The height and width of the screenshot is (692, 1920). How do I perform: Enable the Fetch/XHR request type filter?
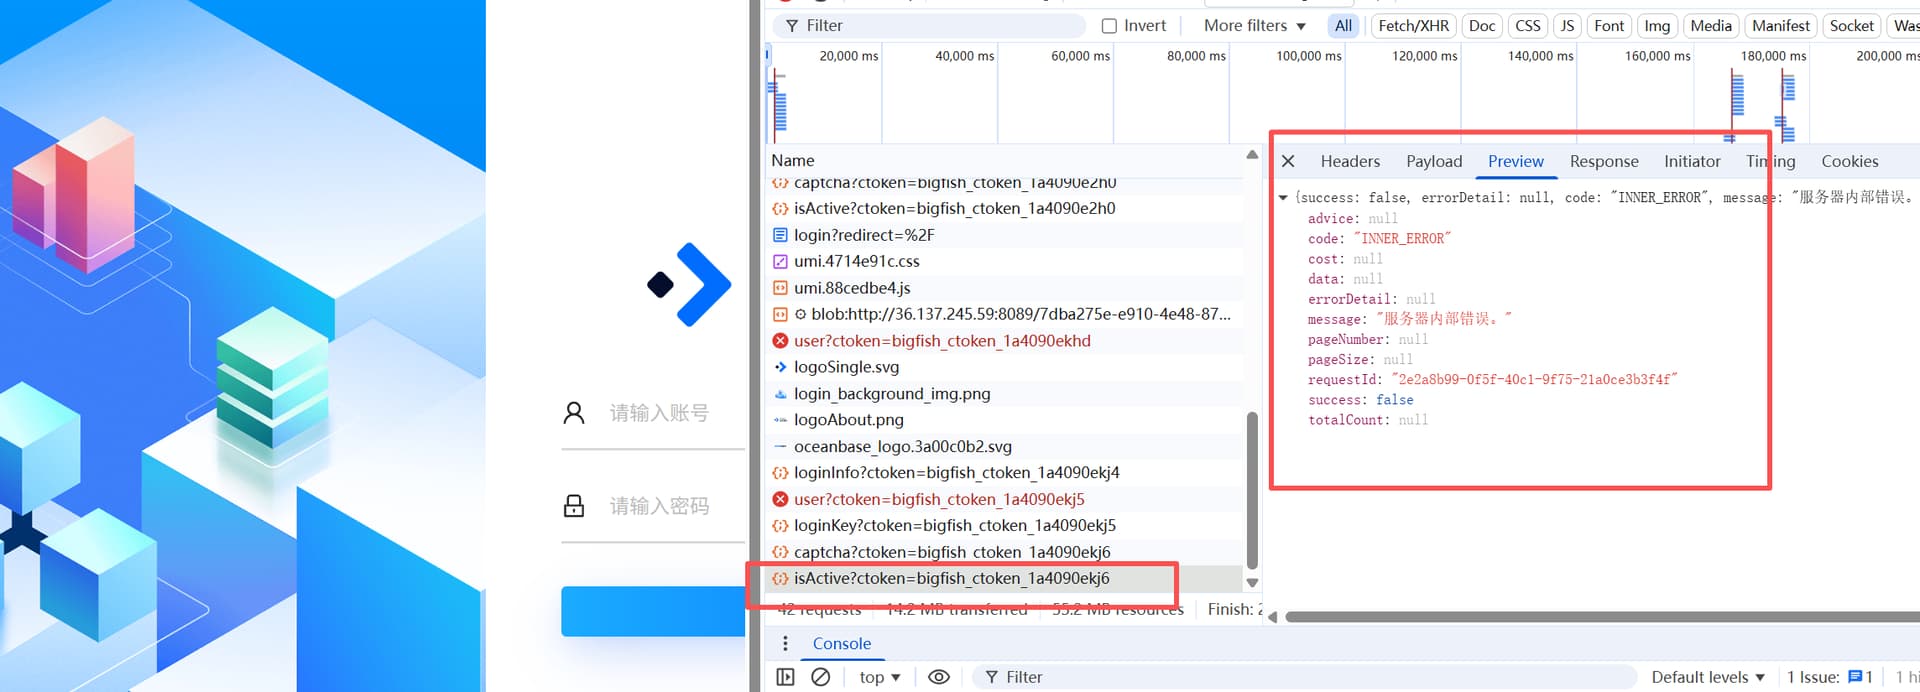click(x=1412, y=26)
